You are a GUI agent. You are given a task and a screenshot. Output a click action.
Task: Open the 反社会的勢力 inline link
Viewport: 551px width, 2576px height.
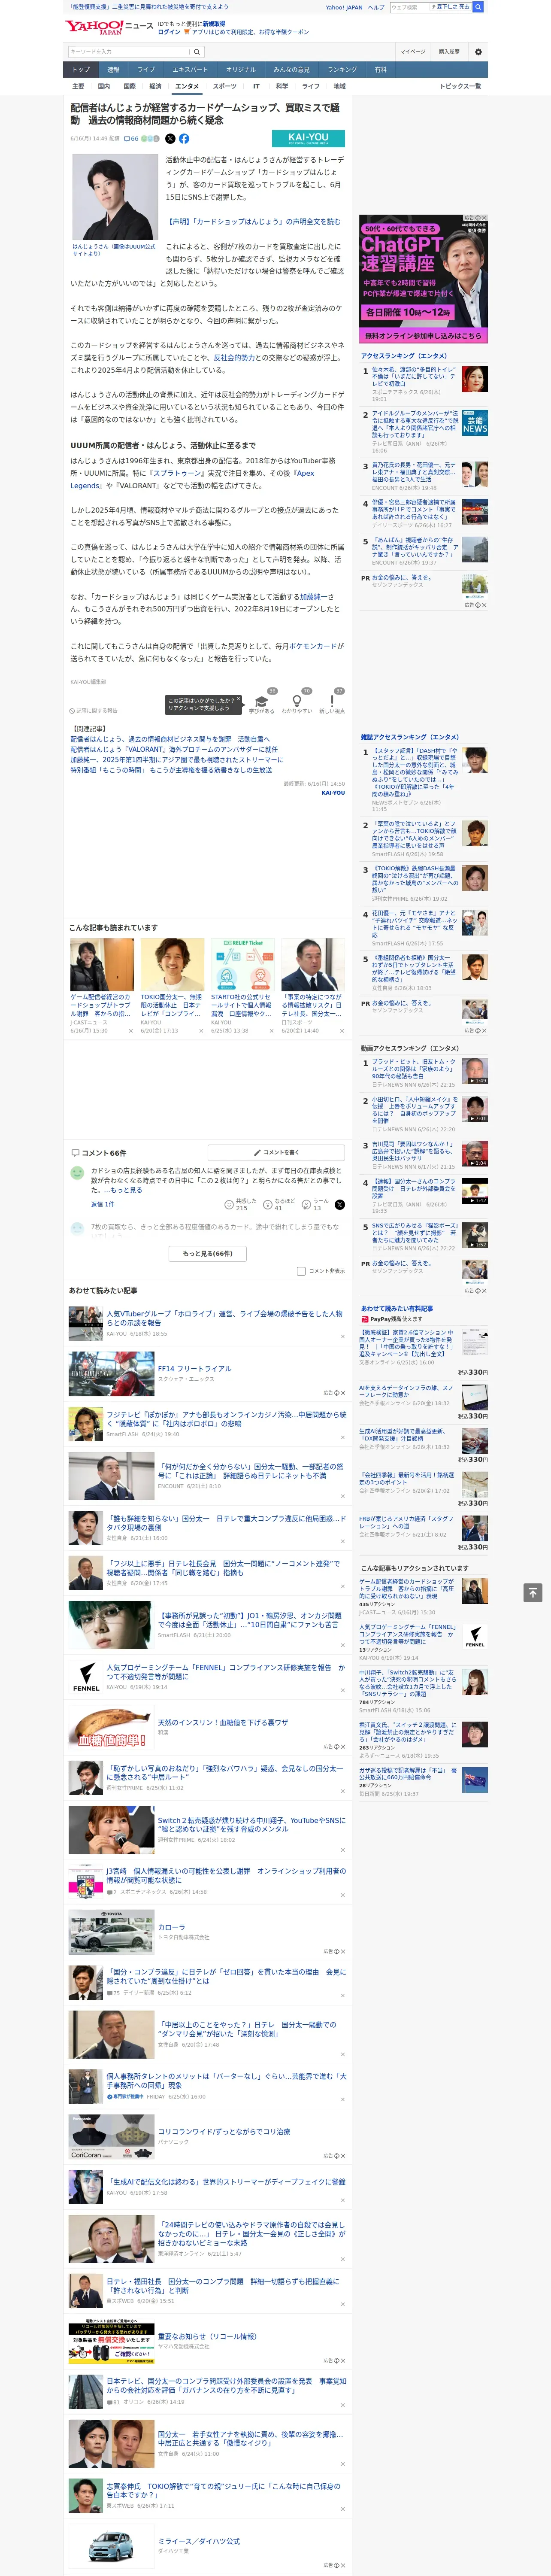pyautogui.click(x=234, y=358)
